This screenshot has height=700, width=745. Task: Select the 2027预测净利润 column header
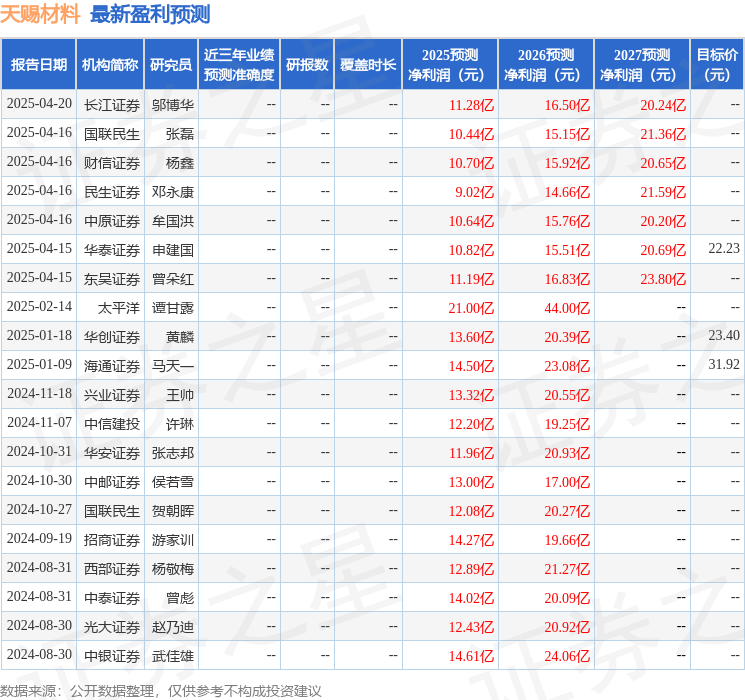[642, 65]
